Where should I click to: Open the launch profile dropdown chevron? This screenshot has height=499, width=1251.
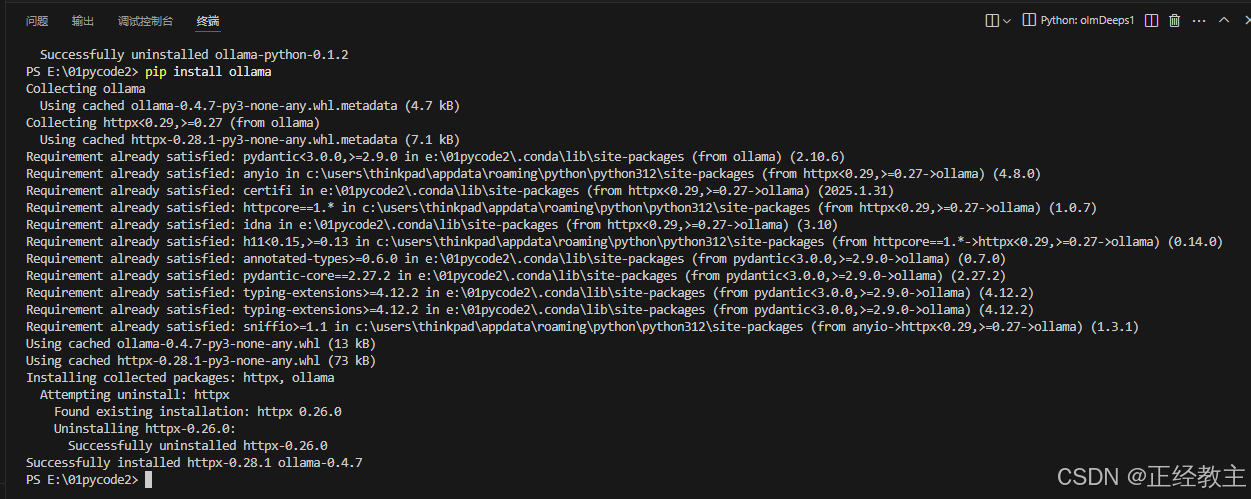point(1007,20)
